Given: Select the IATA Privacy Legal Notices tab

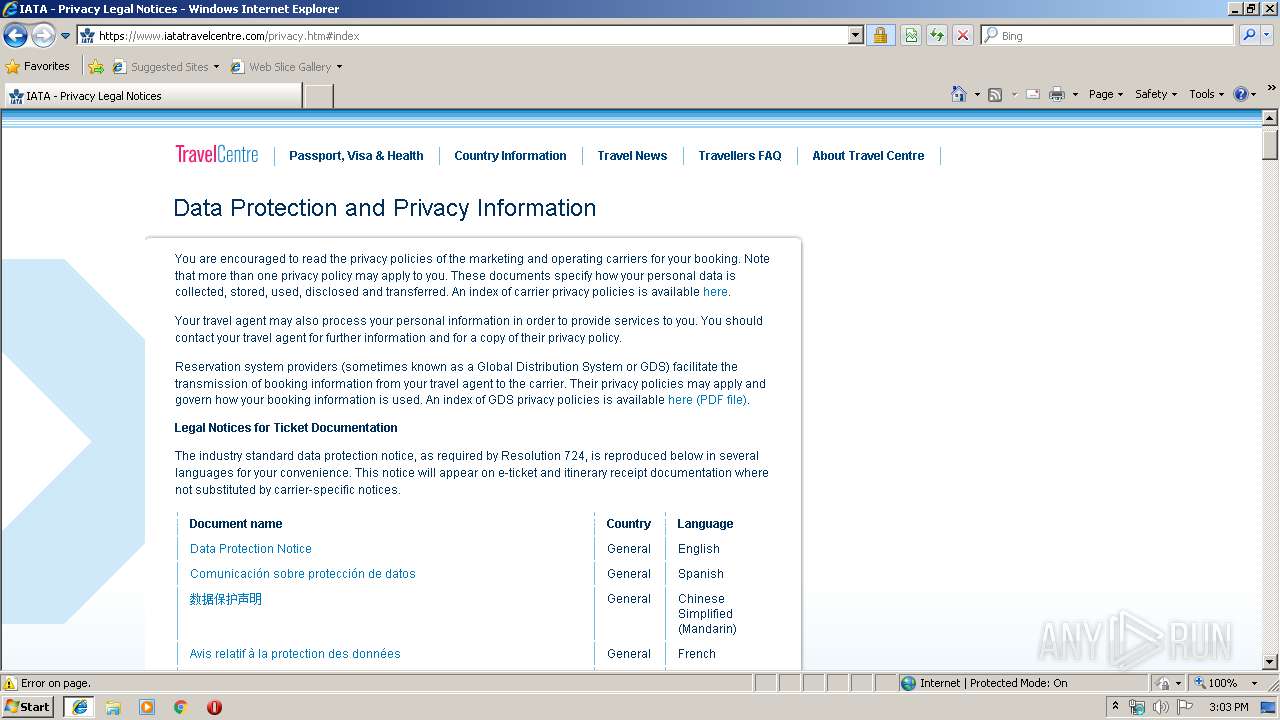Looking at the screenshot, I should point(152,96).
